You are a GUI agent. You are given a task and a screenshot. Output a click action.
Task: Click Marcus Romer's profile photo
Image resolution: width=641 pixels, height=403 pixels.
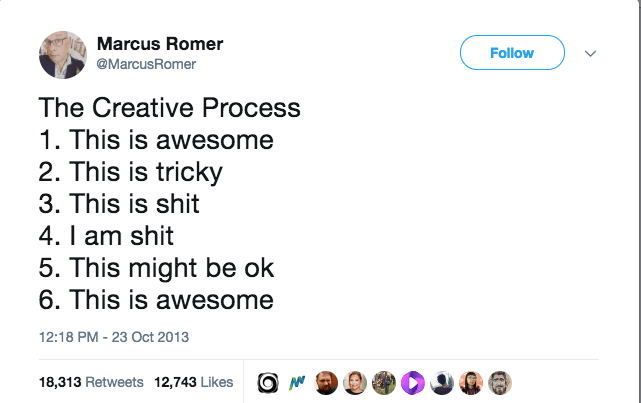pyautogui.click(x=63, y=53)
